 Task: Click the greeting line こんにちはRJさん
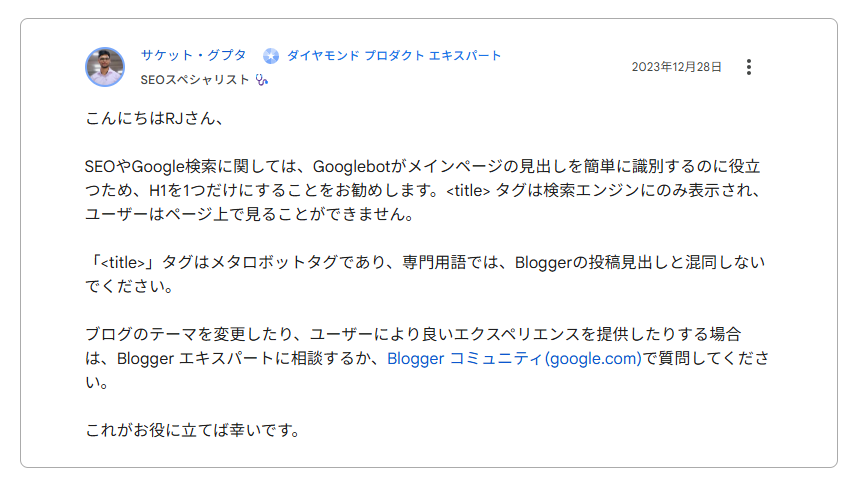pyautogui.click(x=152, y=119)
